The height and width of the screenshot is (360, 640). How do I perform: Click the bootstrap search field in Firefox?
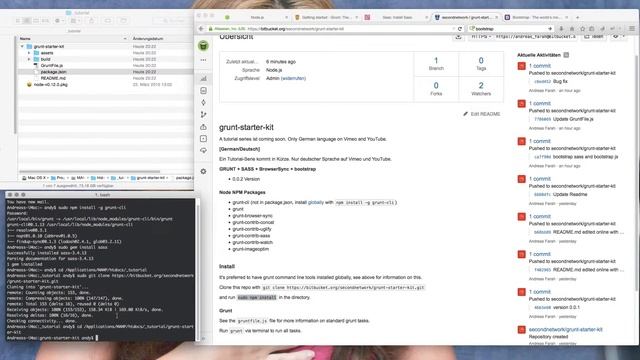[x=511, y=29]
